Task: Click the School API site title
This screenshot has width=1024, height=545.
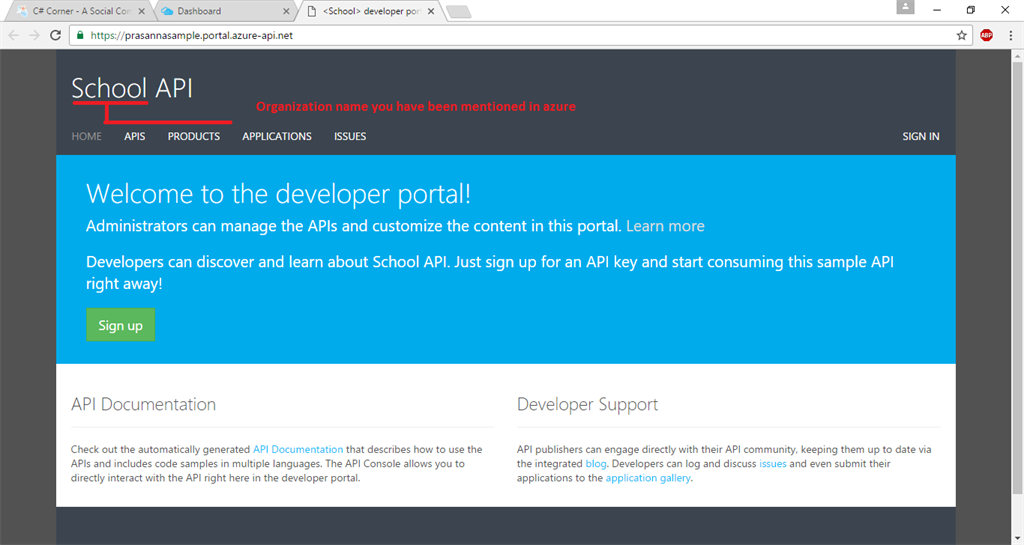Action: pos(132,88)
